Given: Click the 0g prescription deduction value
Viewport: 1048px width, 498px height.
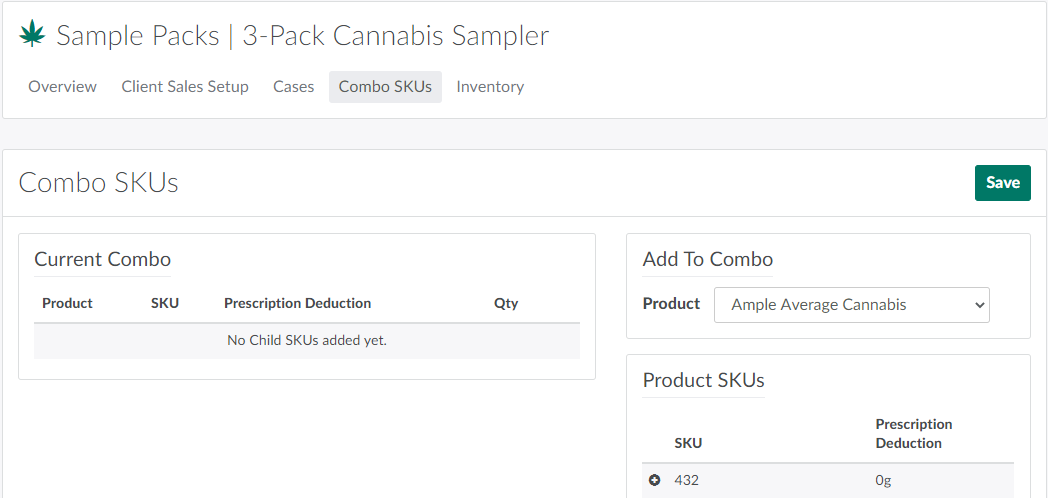Looking at the screenshot, I should pos(883,480).
